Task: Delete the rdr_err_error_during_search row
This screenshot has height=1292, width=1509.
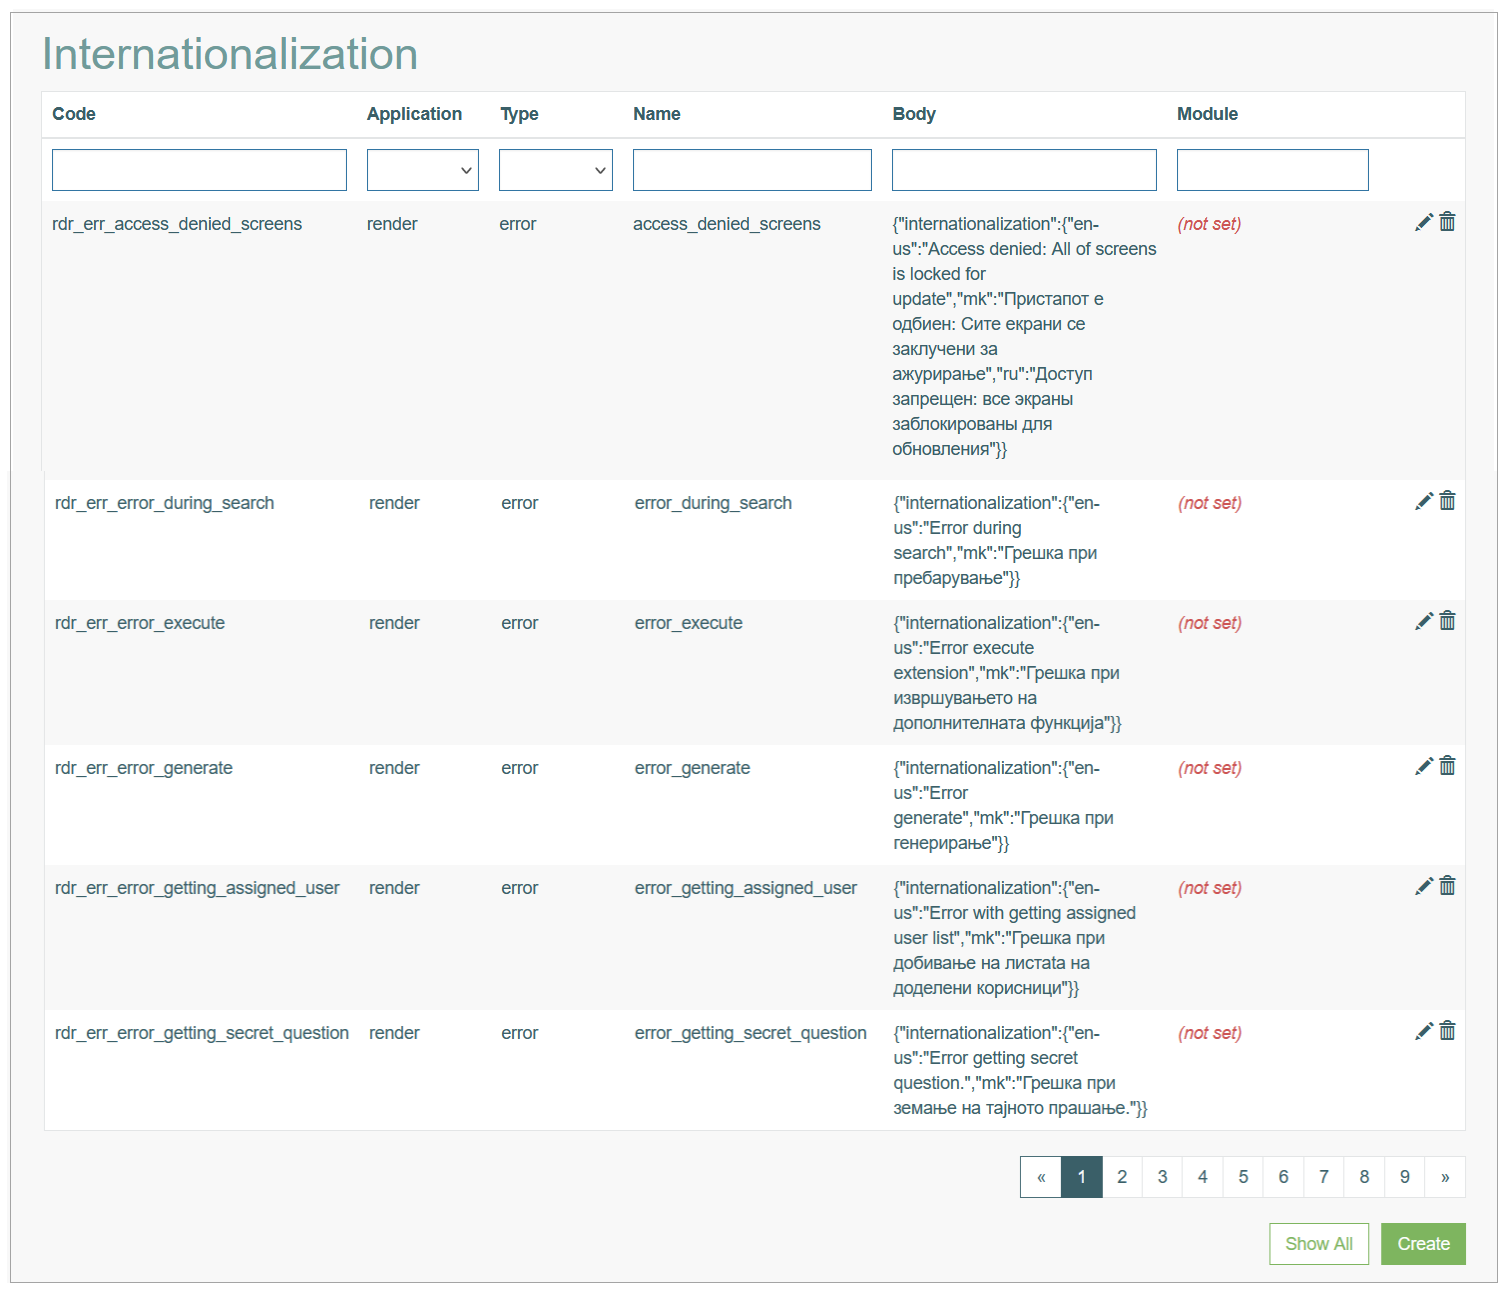Action: tap(1447, 501)
